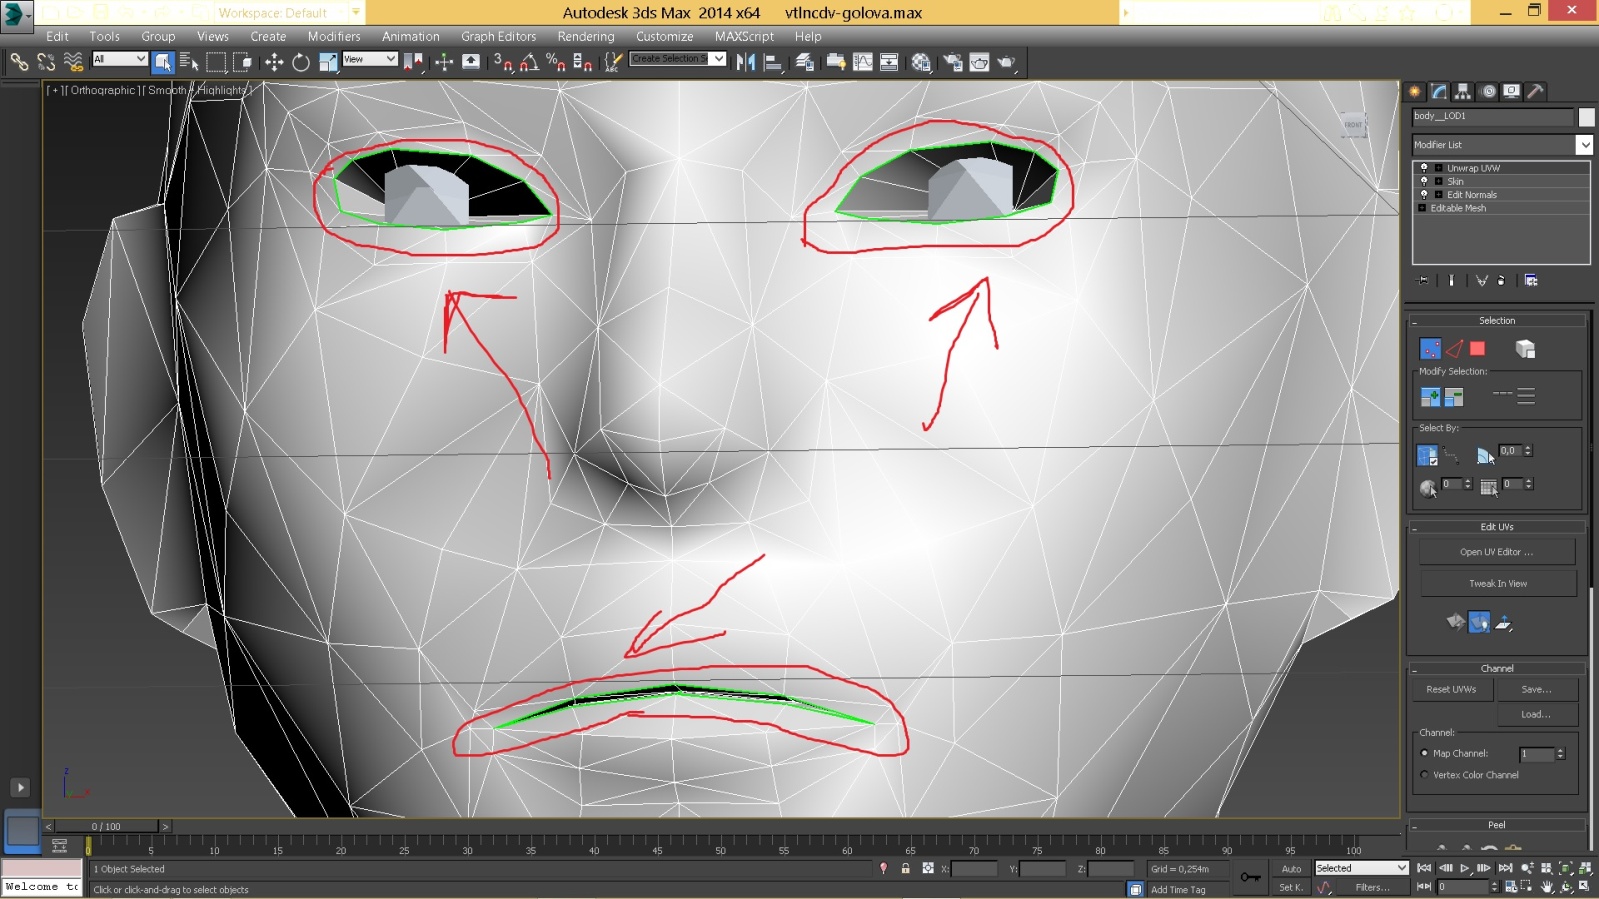Open the Create Selection Set dropdown
The image size is (1599, 899).
tap(677, 59)
